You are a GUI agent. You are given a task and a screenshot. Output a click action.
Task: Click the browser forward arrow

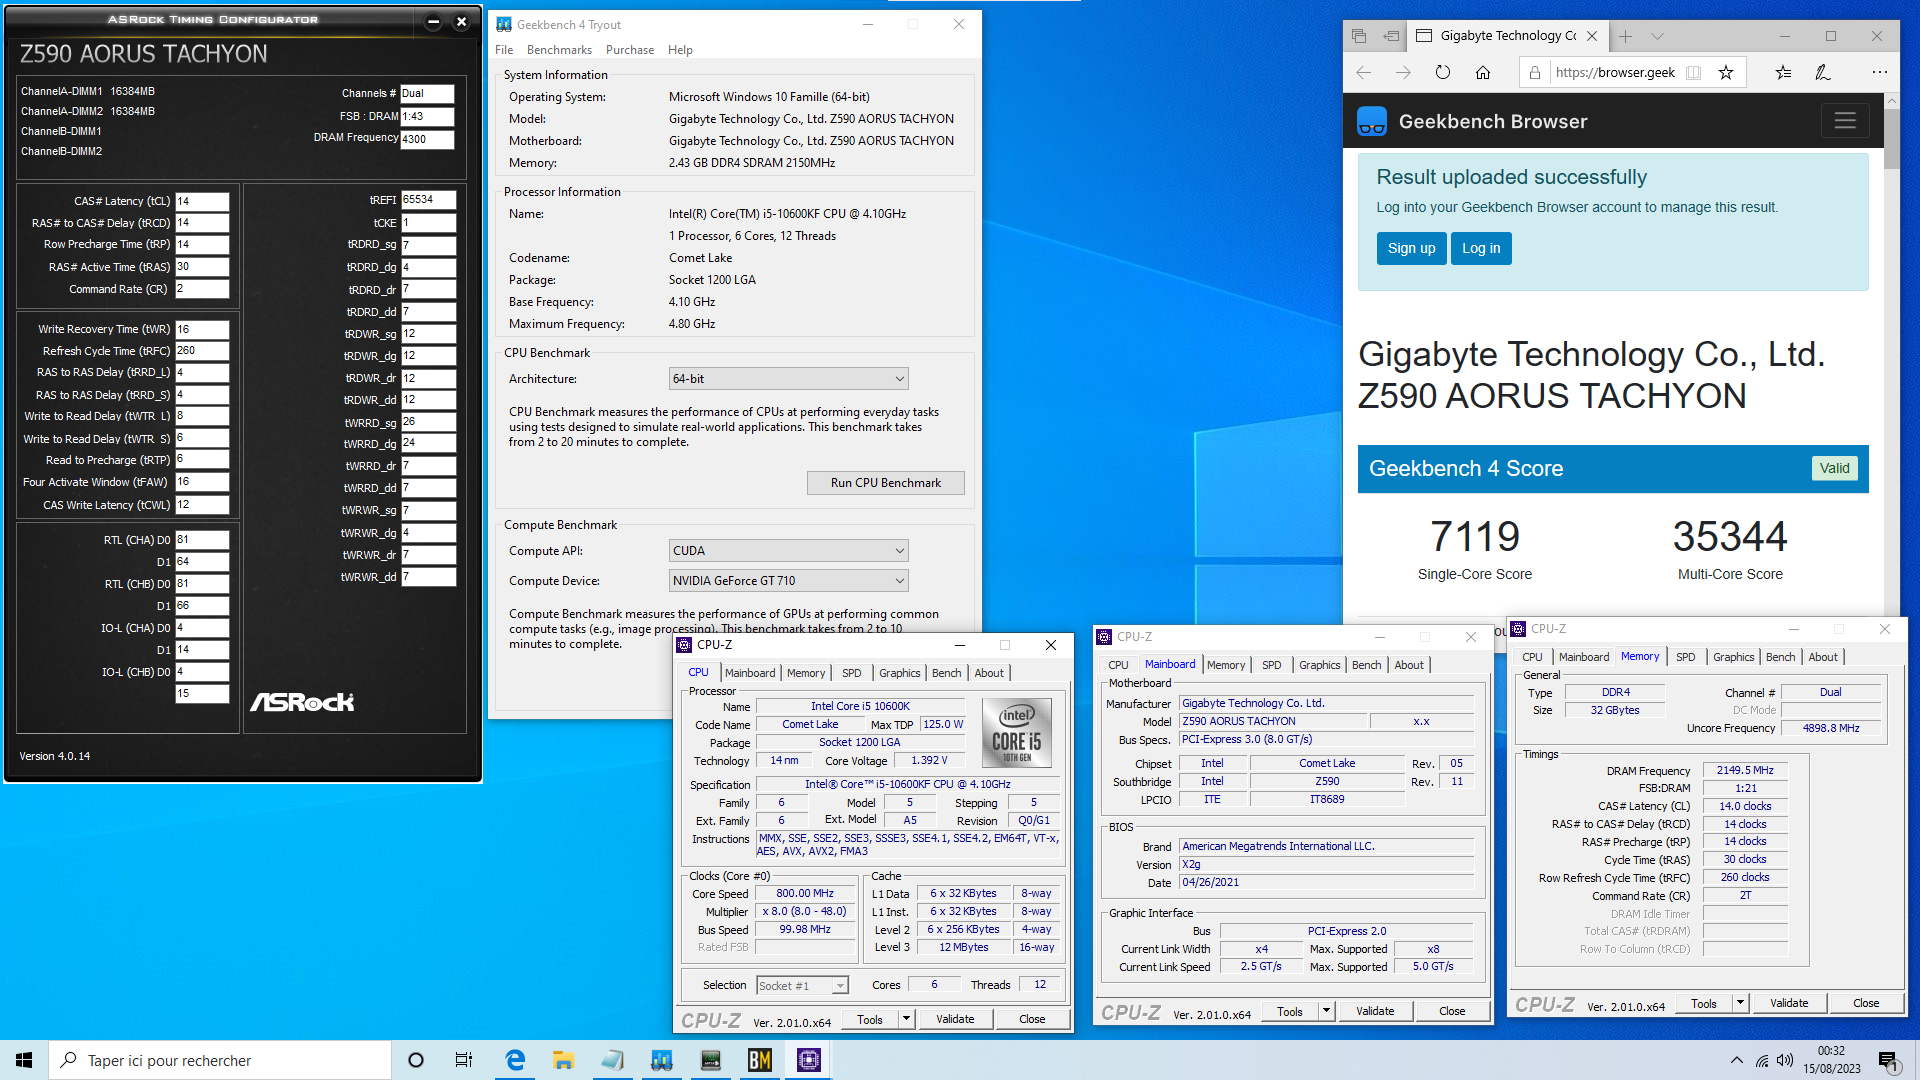(x=1403, y=72)
